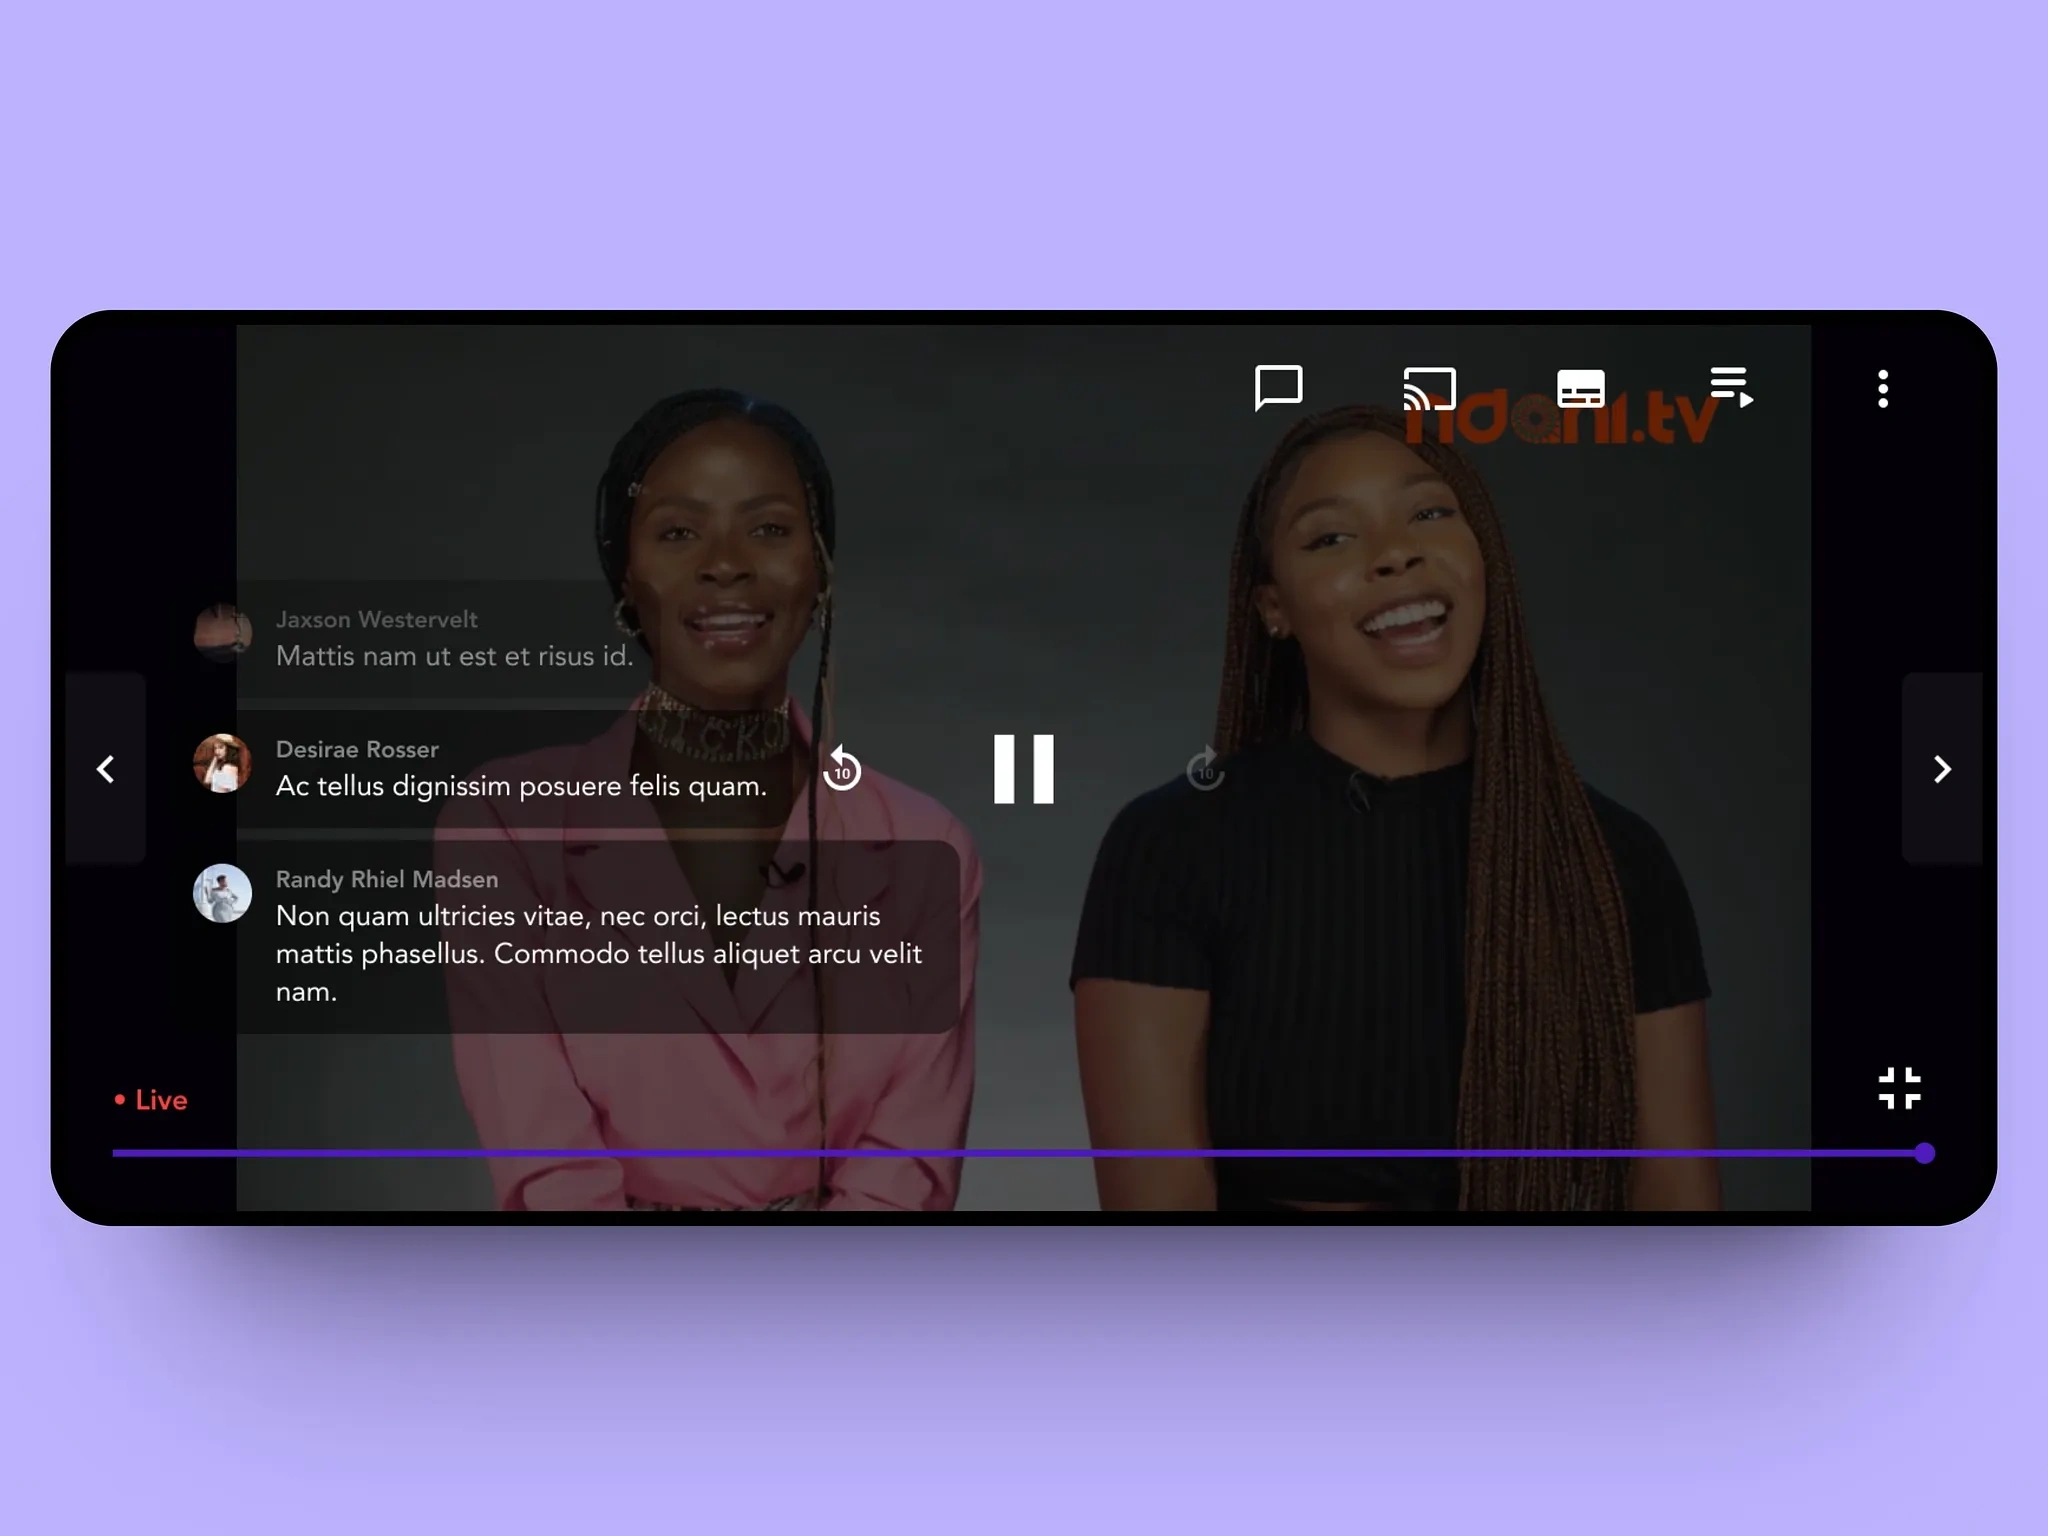
Task: Click the Desirae Rosser username
Action: click(357, 749)
